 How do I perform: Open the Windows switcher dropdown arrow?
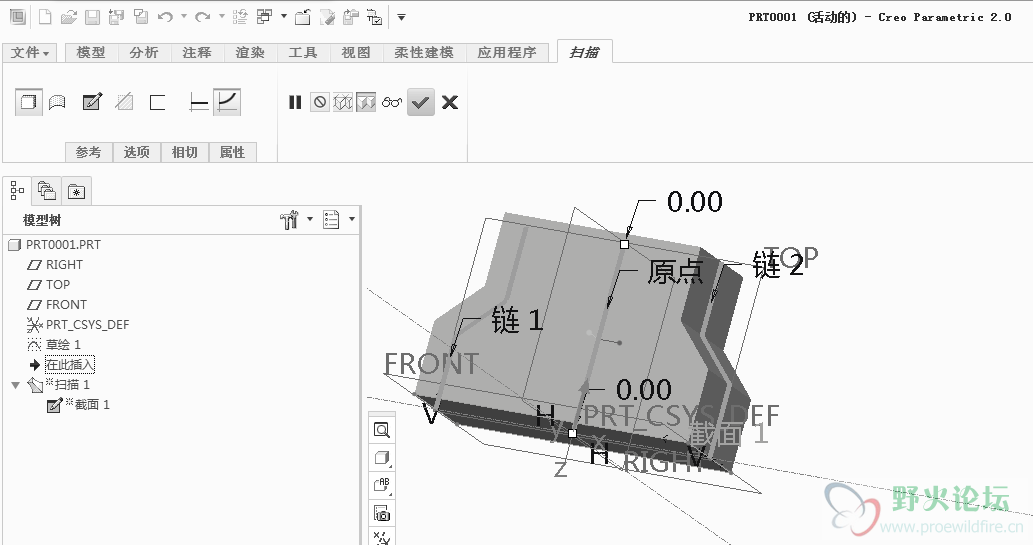coord(284,16)
